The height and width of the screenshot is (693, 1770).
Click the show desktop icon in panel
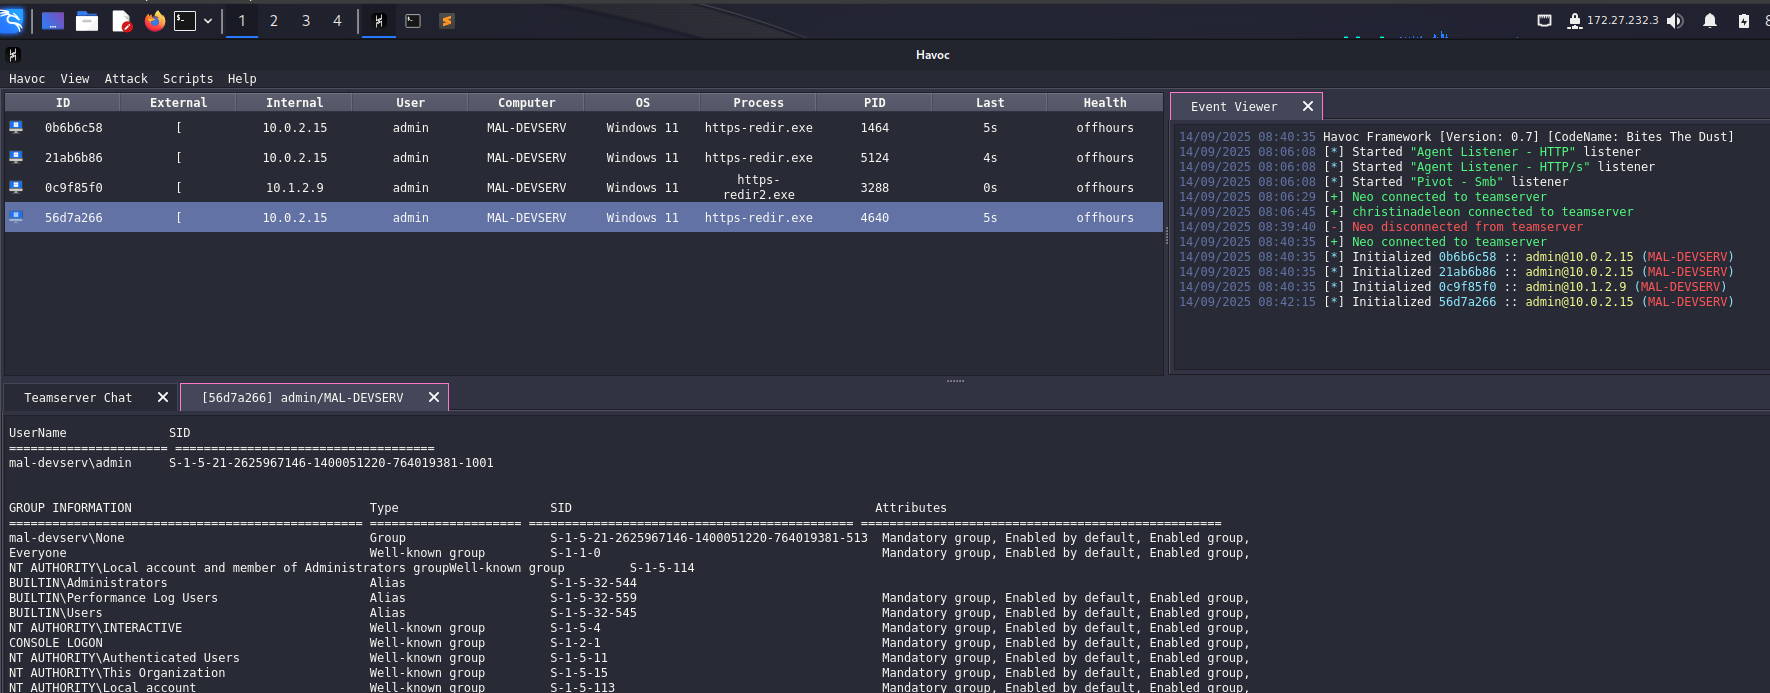53,21
